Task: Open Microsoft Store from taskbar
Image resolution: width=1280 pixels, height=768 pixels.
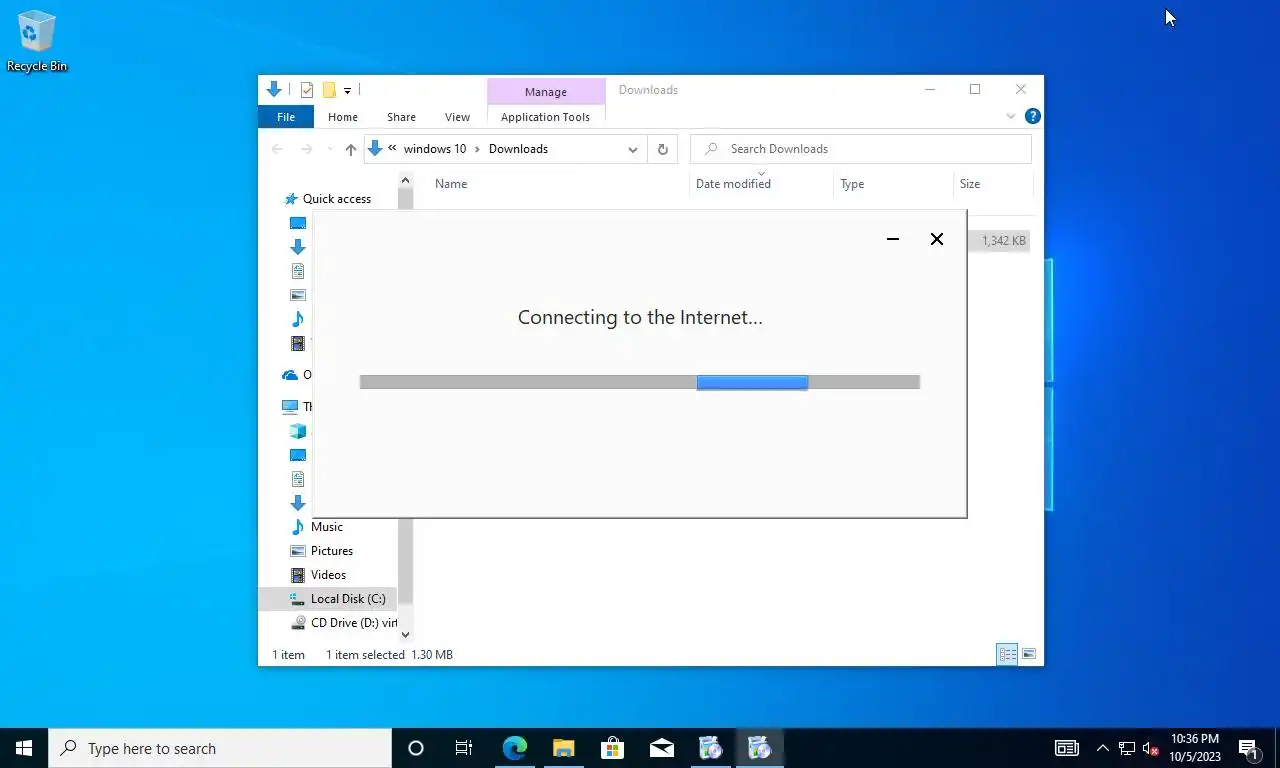Action: (613, 748)
